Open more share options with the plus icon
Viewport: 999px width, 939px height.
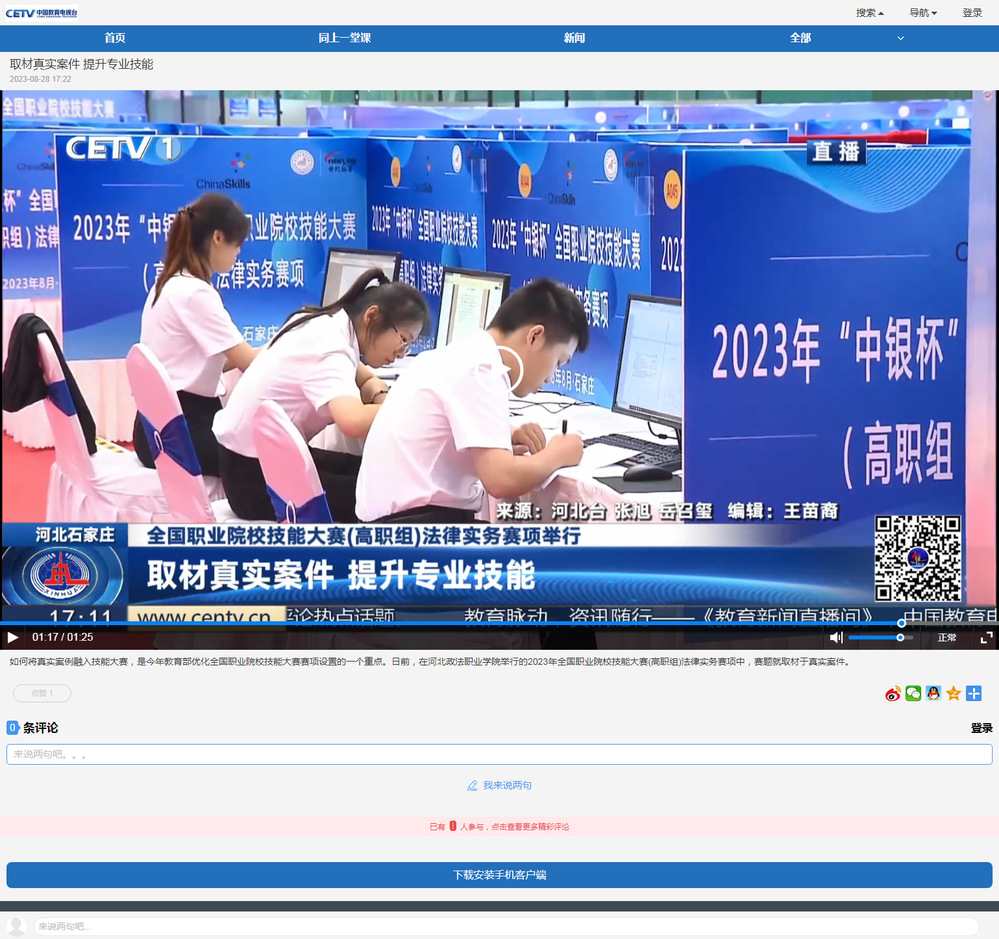[973, 694]
